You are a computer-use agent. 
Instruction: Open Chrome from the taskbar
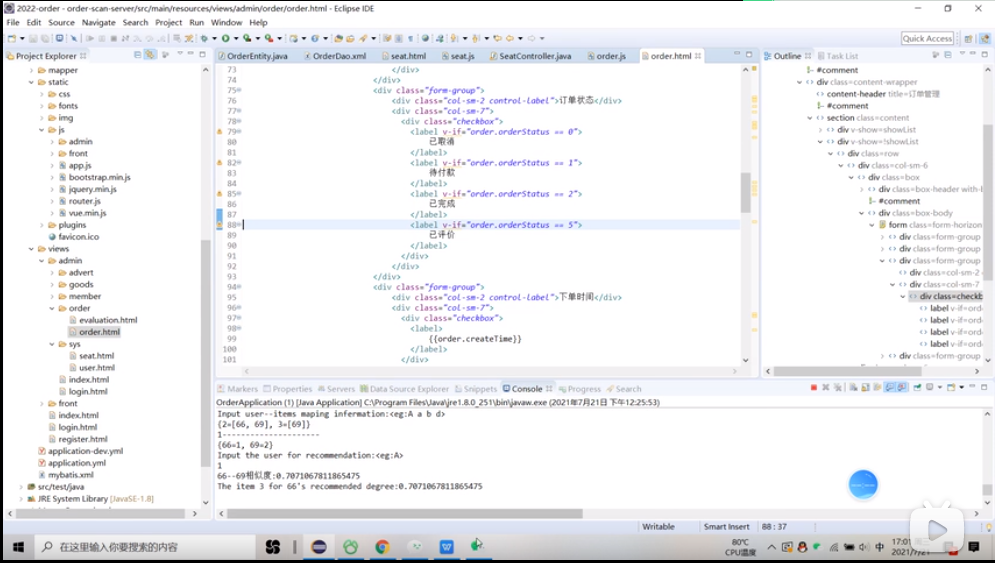pyautogui.click(x=382, y=546)
